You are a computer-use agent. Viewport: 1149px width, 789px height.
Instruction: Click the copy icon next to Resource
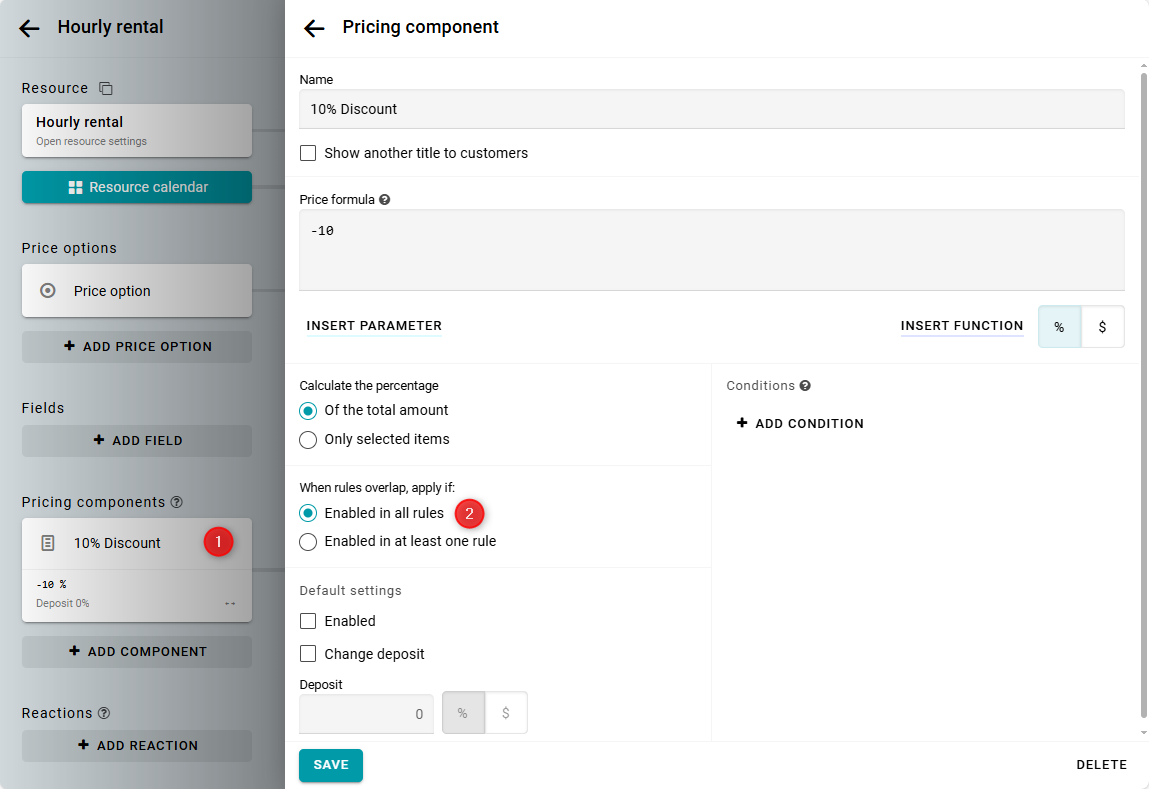tap(106, 89)
